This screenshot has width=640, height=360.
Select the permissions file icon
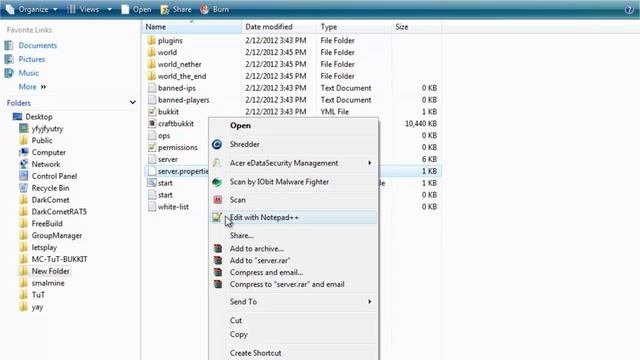[152, 147]
